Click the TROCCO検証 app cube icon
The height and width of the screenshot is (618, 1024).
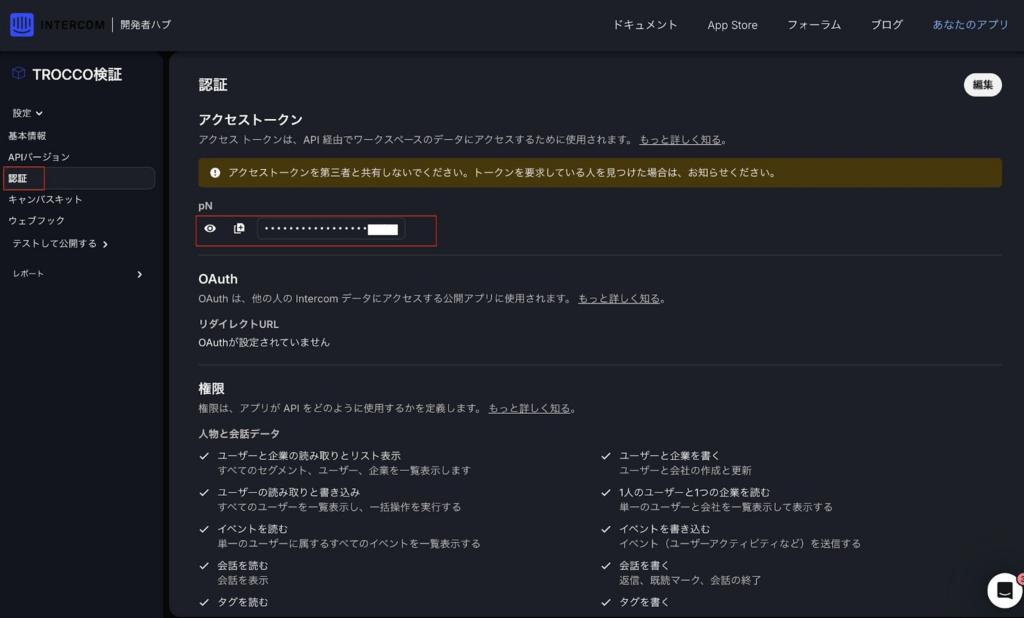tap(18, 74)
